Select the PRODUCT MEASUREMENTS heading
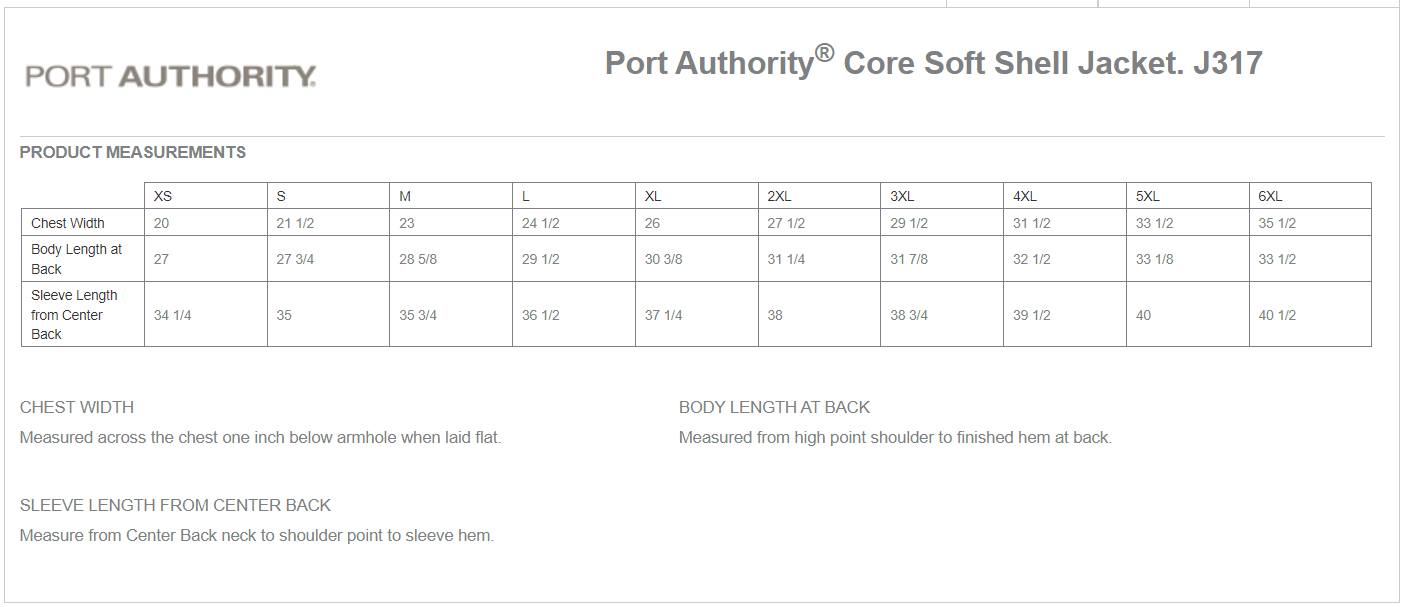This screenshot has width=1402, height=607. pyautogui.click(x=133, y=153)
